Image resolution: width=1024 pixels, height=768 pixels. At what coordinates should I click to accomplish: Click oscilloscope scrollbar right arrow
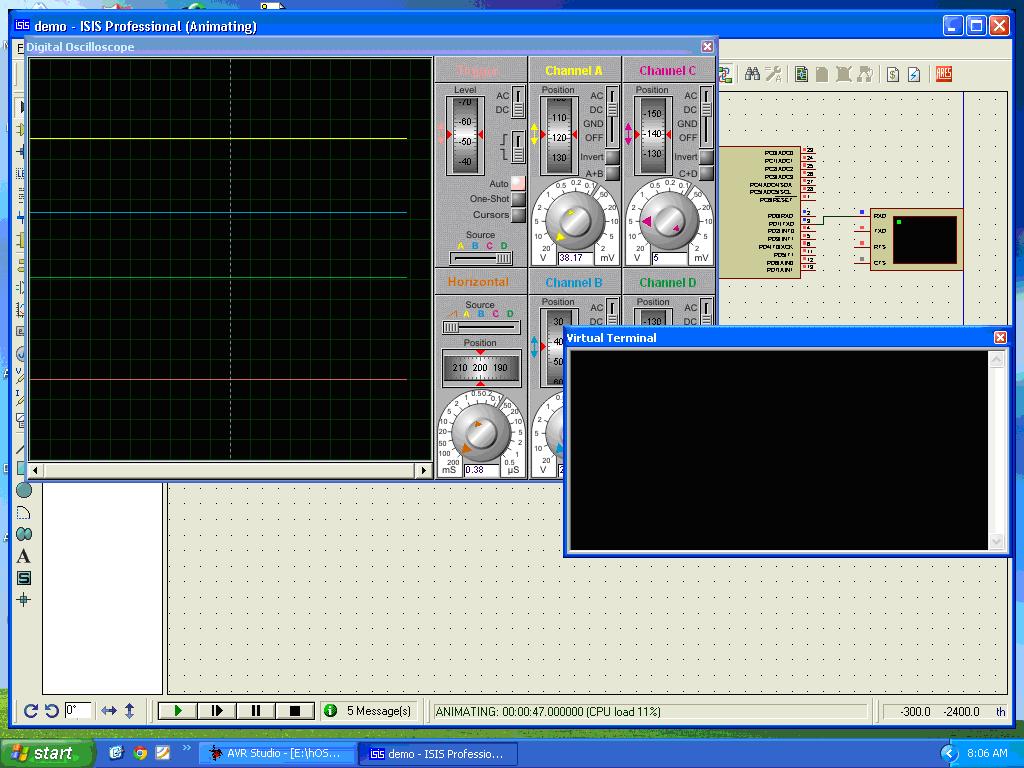click(x=423, y=470)
